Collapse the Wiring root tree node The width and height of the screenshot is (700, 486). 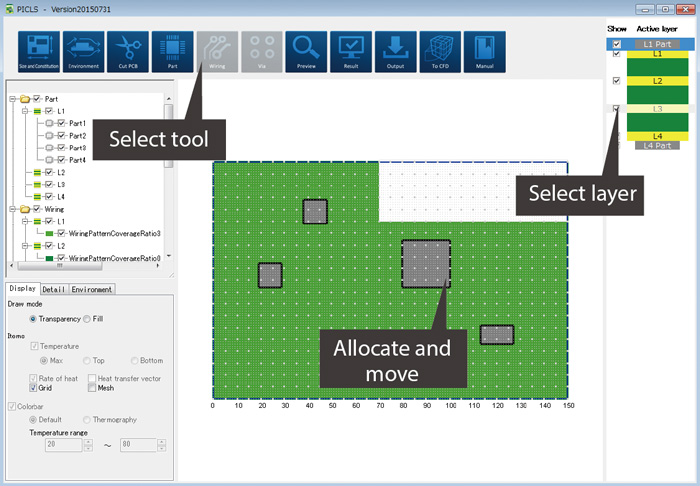click(x=12, y=209)
